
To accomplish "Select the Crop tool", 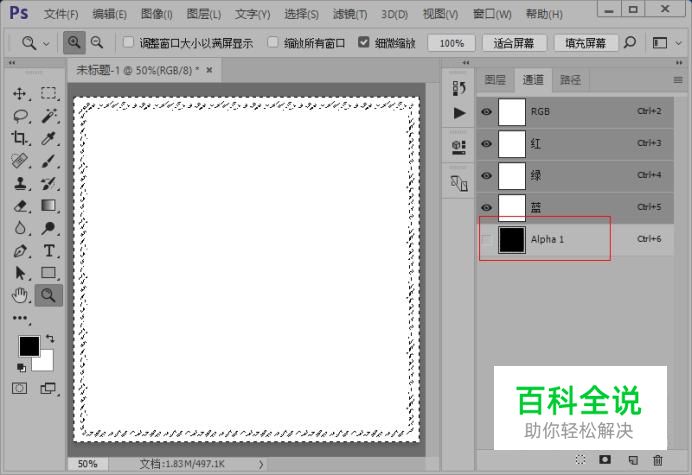I will [19, 138].
